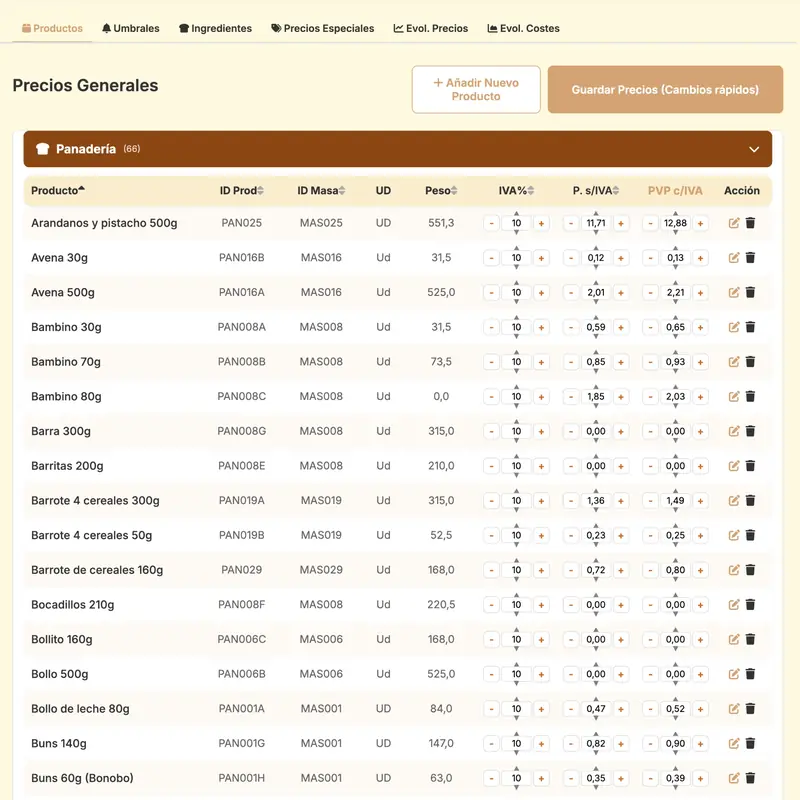Delete Barritas 200g product
The image size is (800, 800).
[x=750, y=466]
